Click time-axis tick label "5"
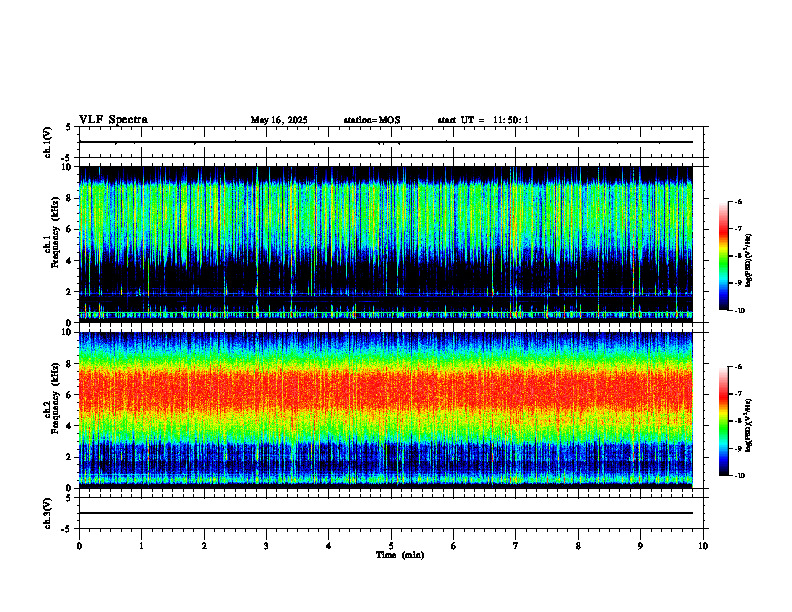 click(391, 546)
